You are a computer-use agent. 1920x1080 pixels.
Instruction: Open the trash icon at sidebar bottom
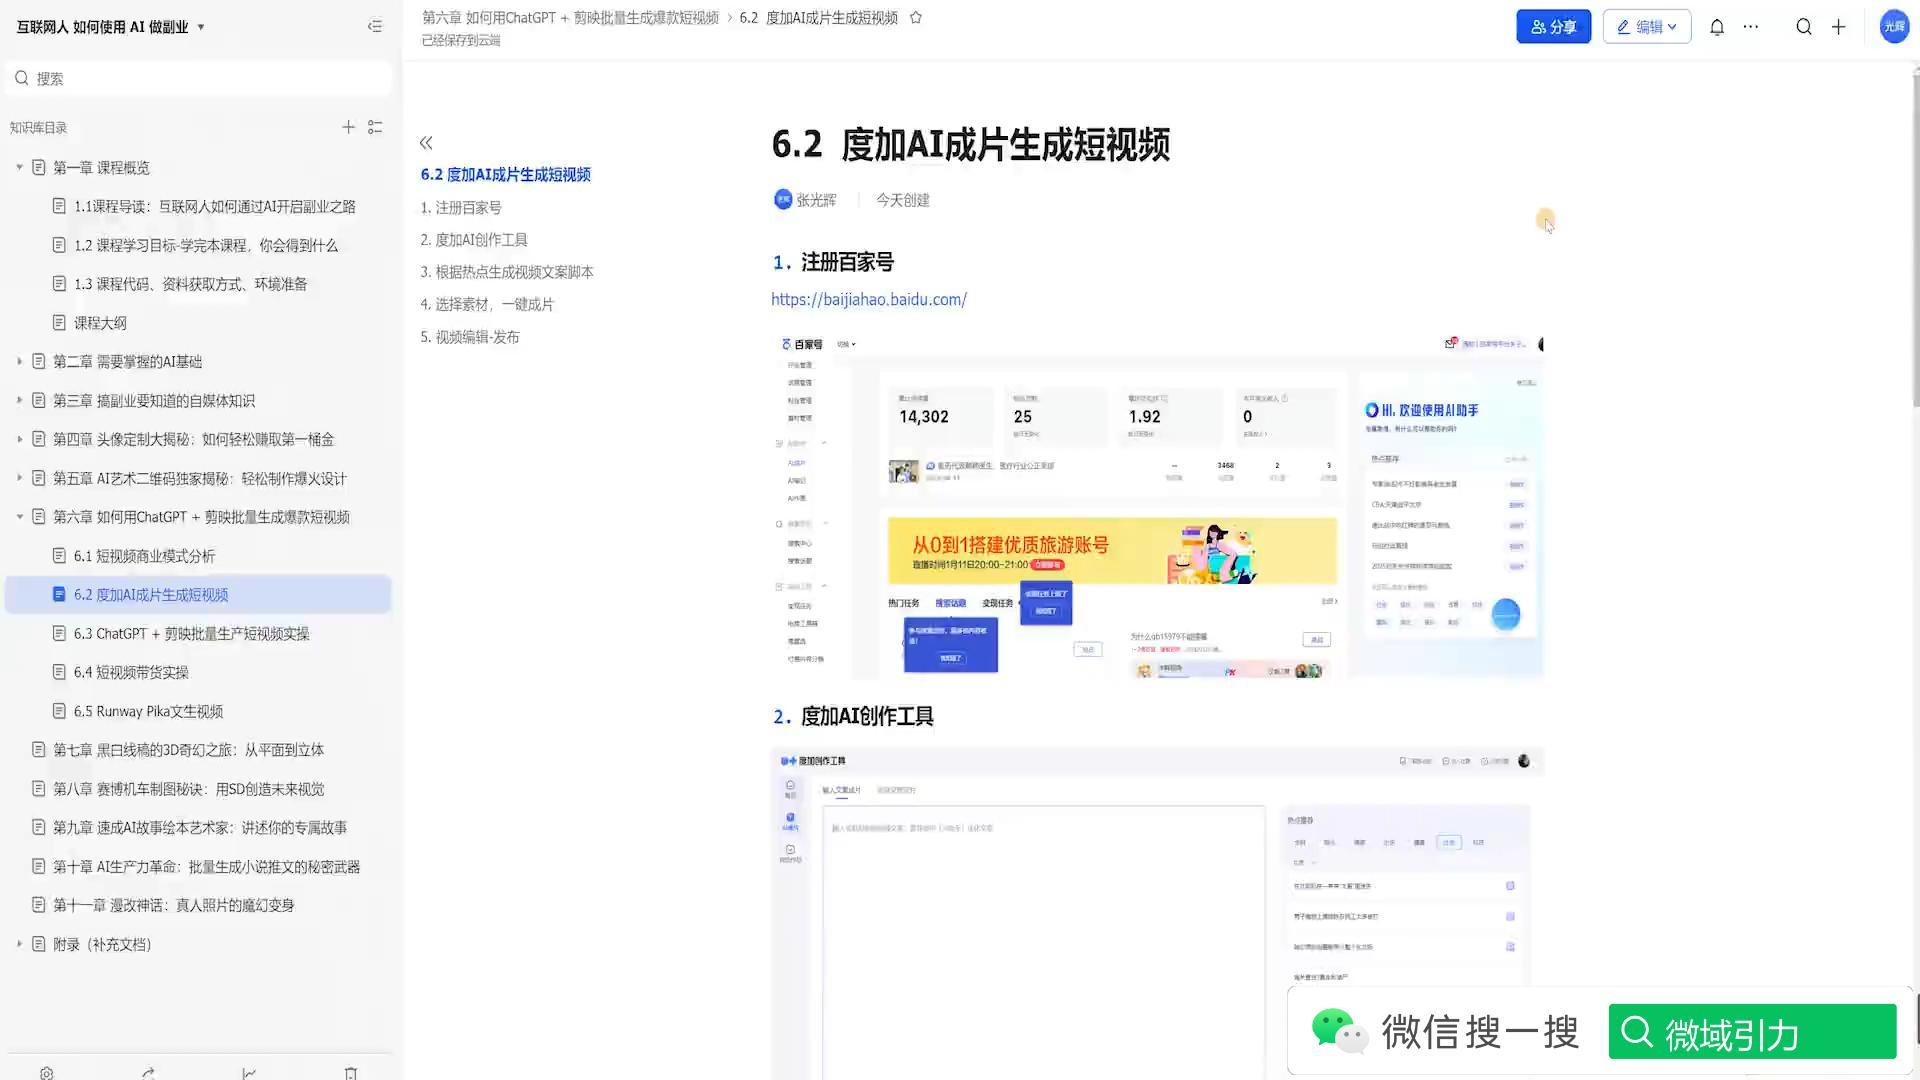coord(351,1073)
